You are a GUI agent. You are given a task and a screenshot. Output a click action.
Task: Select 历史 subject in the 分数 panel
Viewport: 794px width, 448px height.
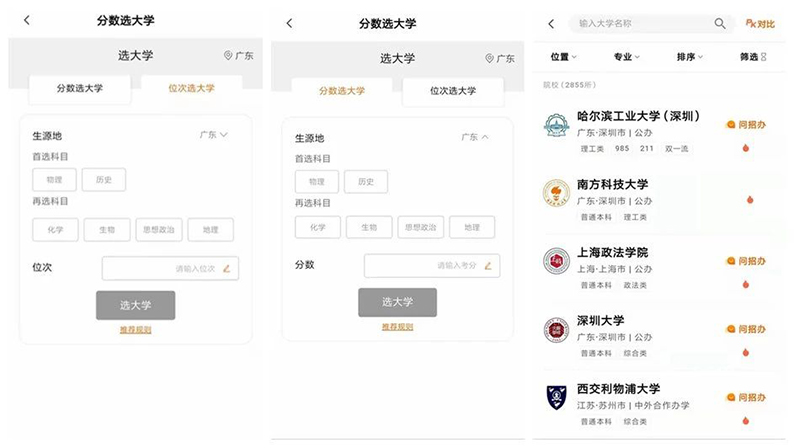coord(366,182)
